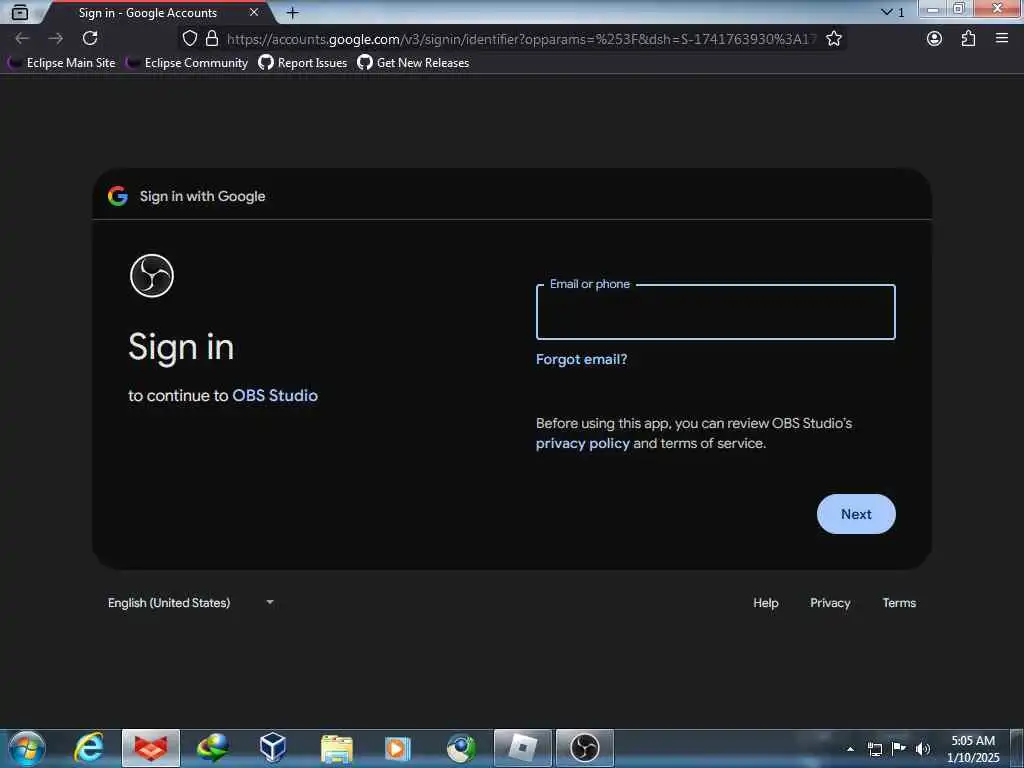Click the Next button

click(856, 514)
